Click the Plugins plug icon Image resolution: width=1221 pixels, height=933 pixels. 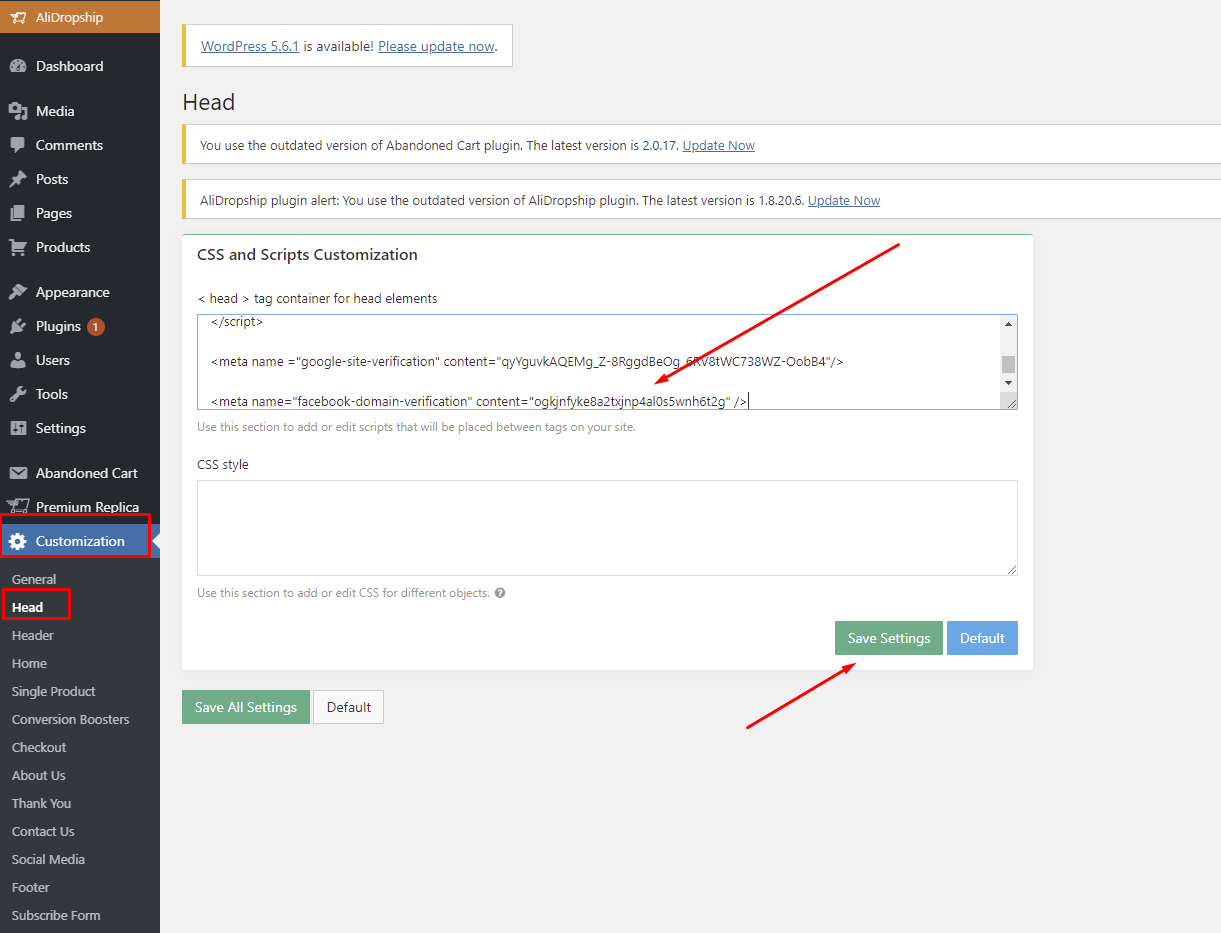(x=18, y=326)
